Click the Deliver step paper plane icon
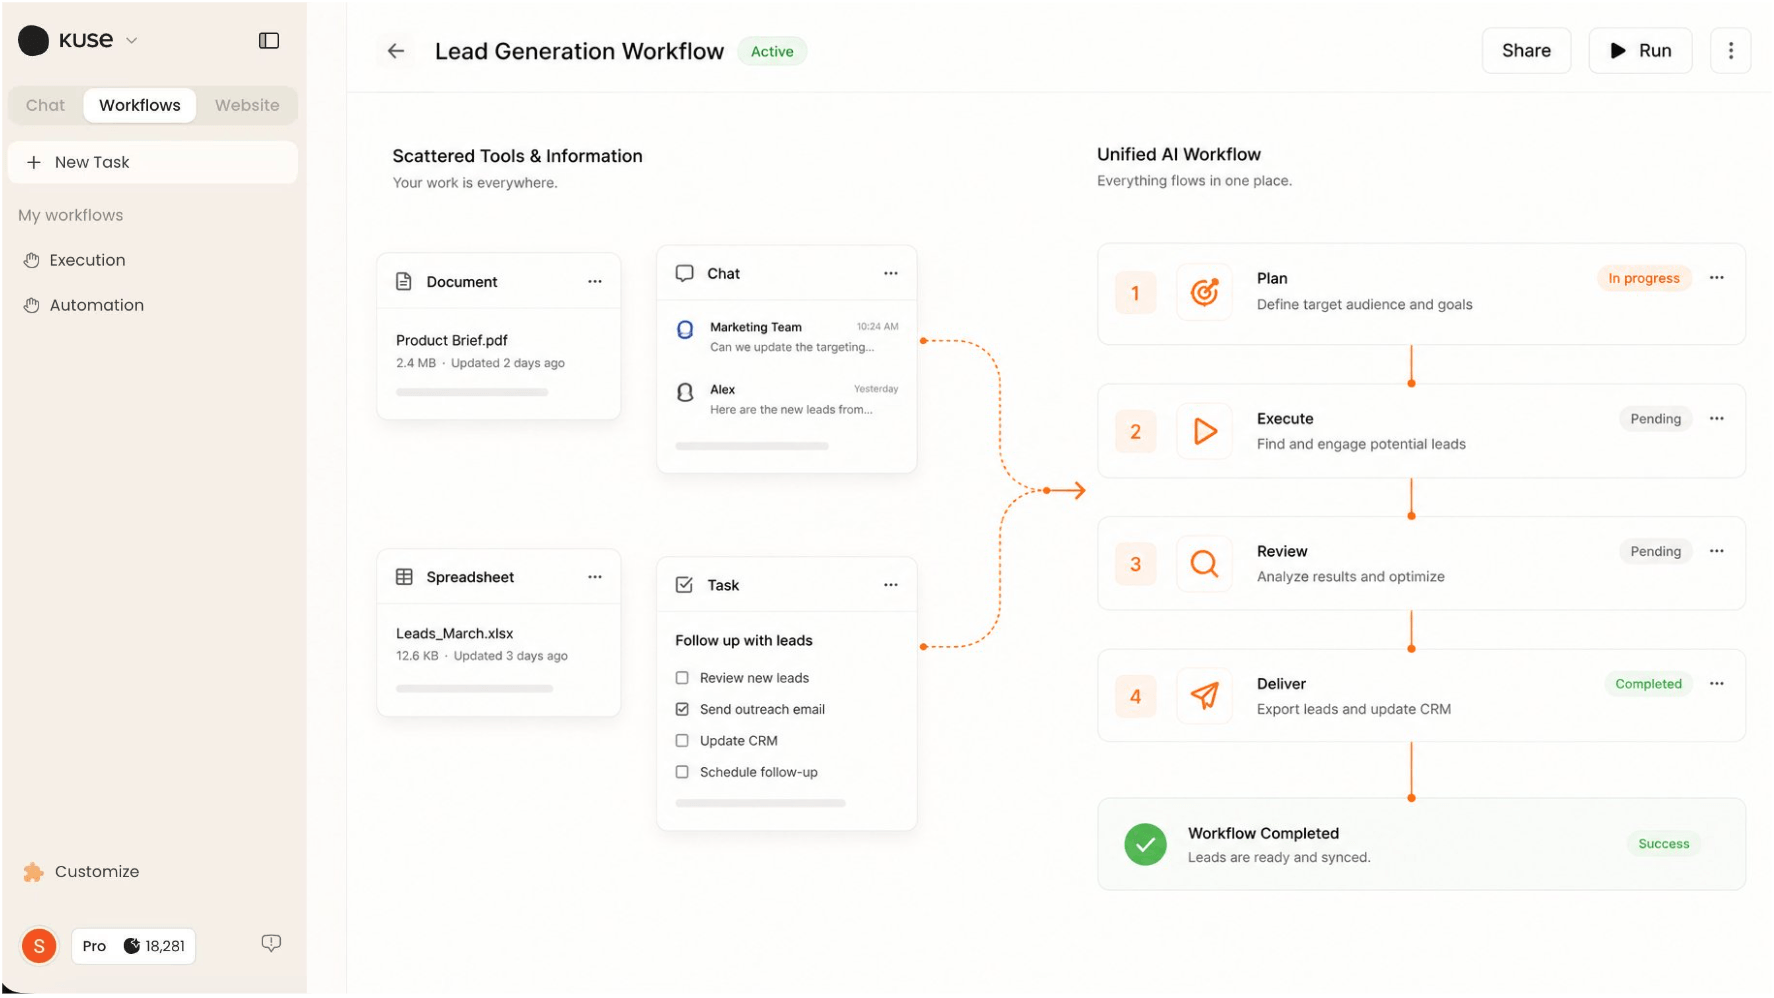 [1204, 697]
